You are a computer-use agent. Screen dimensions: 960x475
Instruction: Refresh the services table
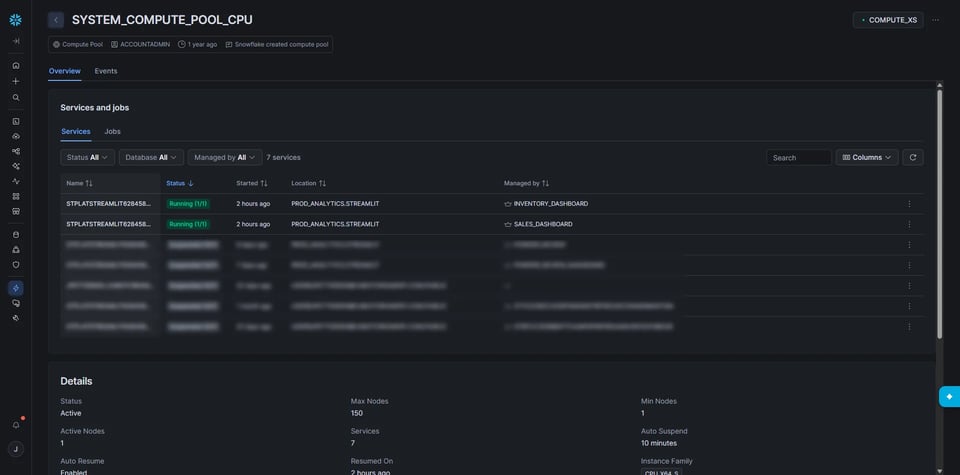tap(913, 157)
